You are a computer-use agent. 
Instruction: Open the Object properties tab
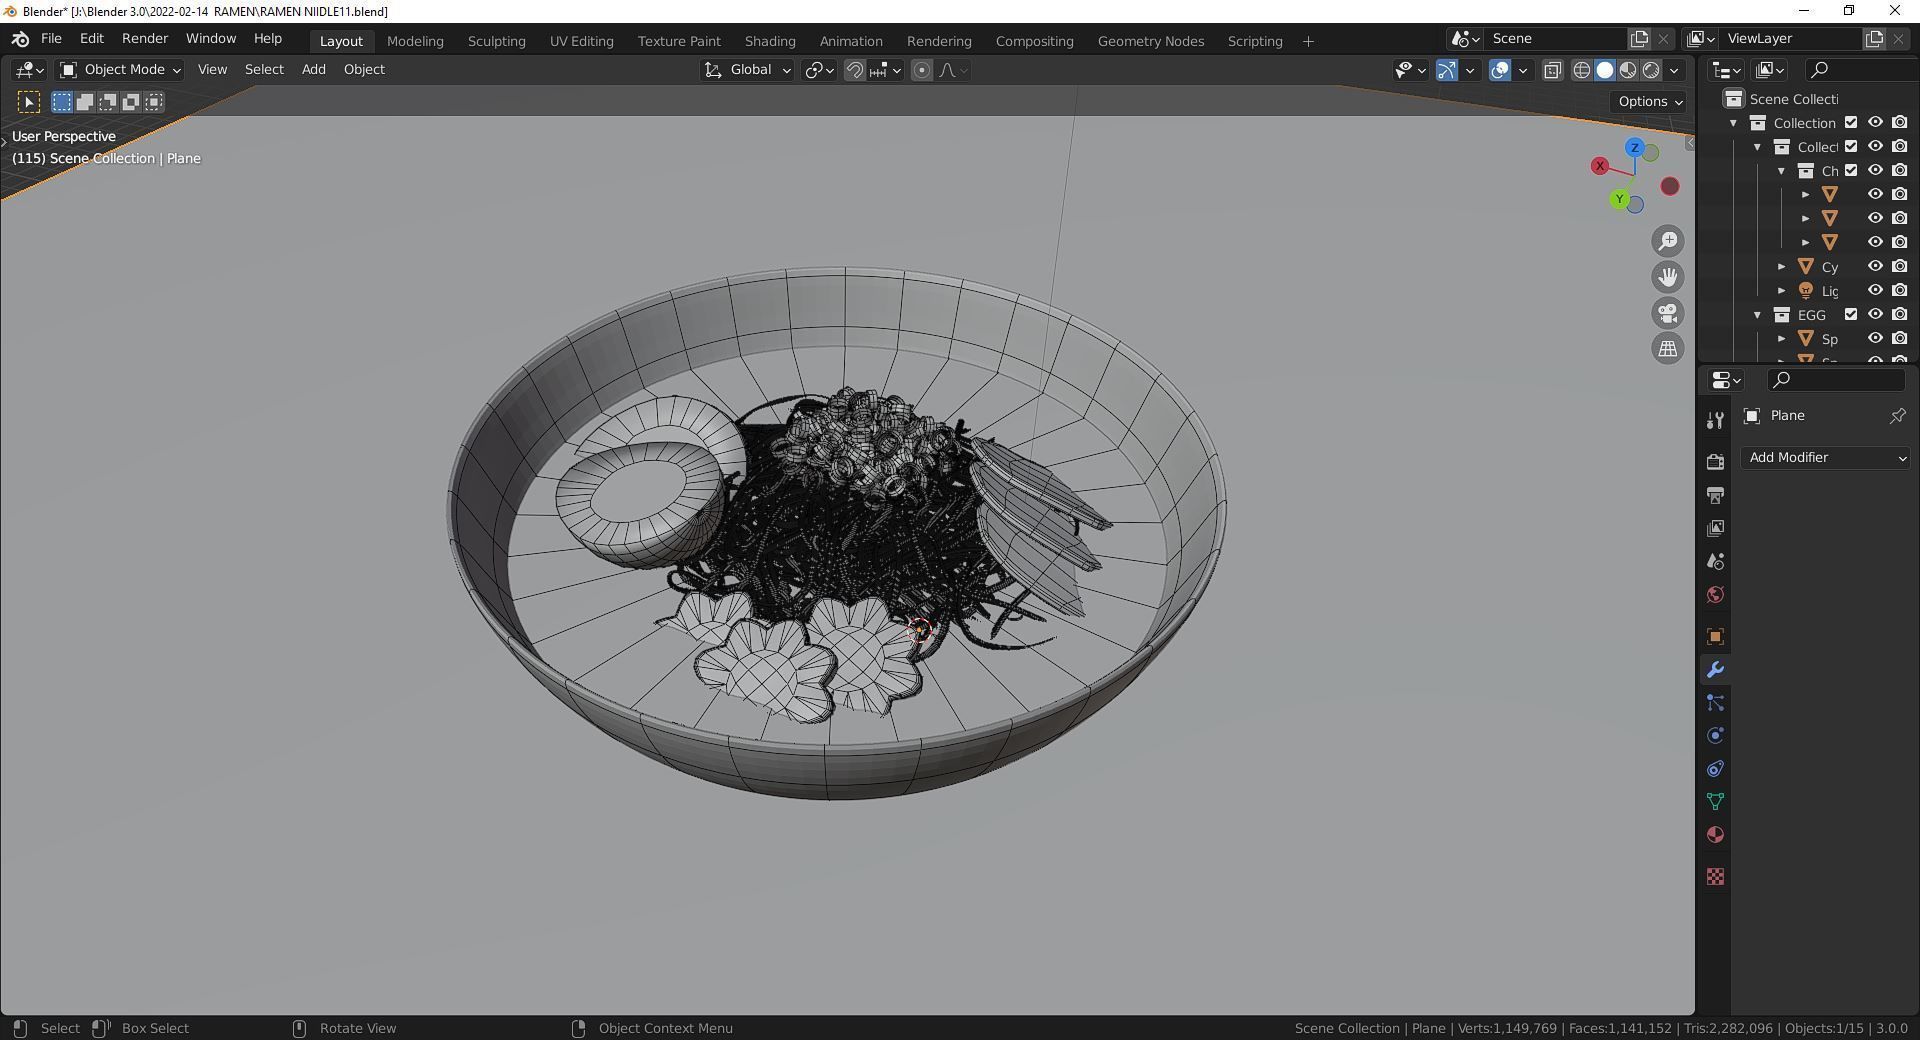tap(1715, 636)
